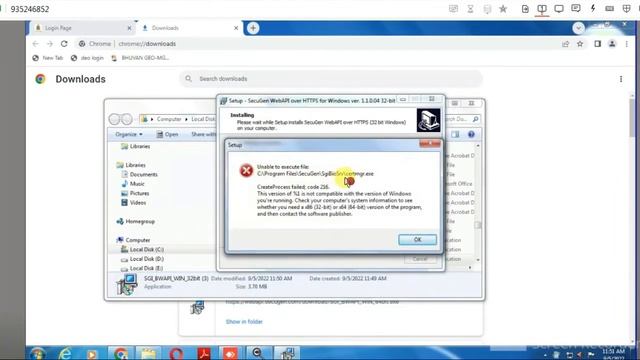Toggle Explorer preview pane icon
Viewport: 640px width, 360px height.
(x=455, y=134)
